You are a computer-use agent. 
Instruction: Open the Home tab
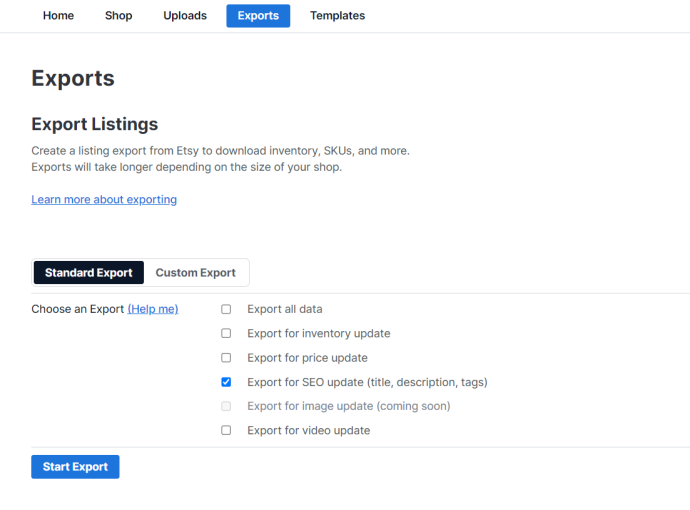(58, 16)
